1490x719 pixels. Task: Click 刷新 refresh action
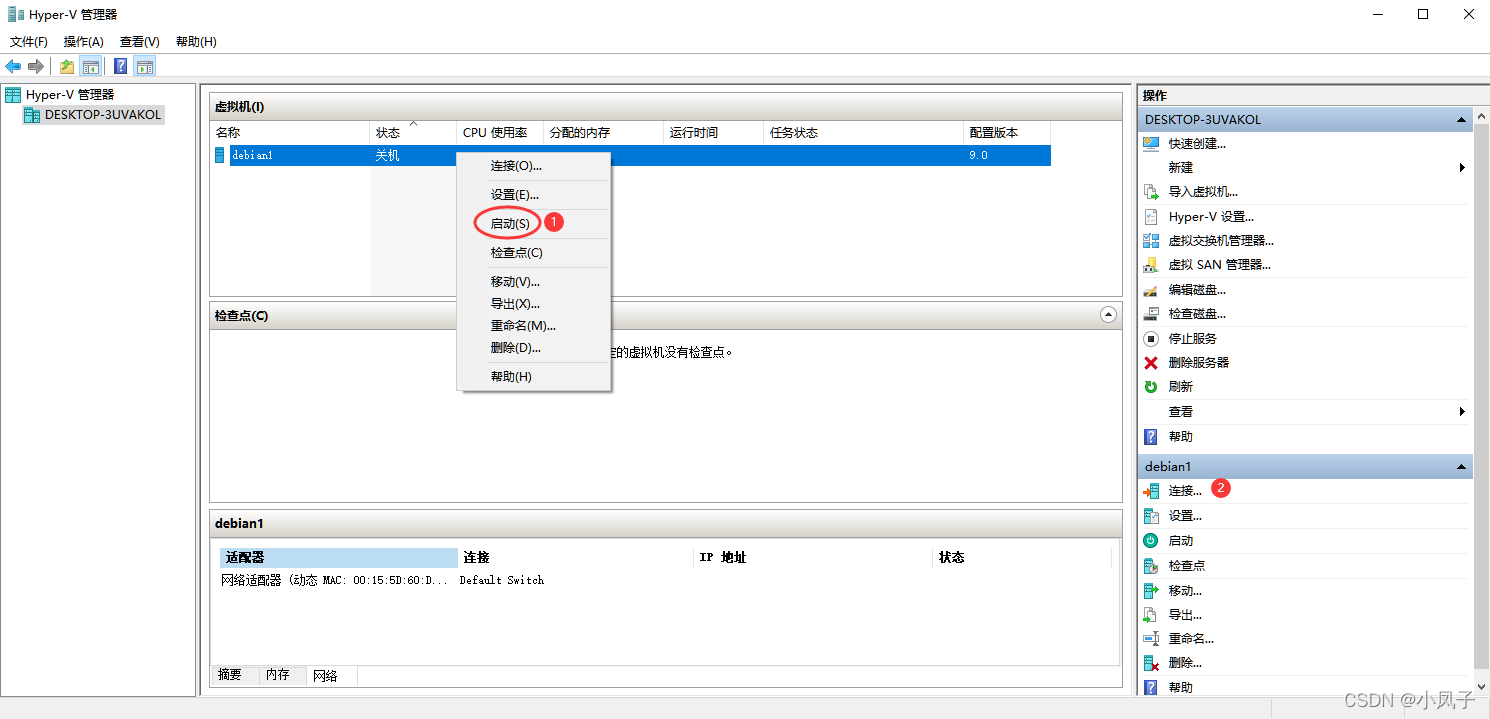[1181, 387]
